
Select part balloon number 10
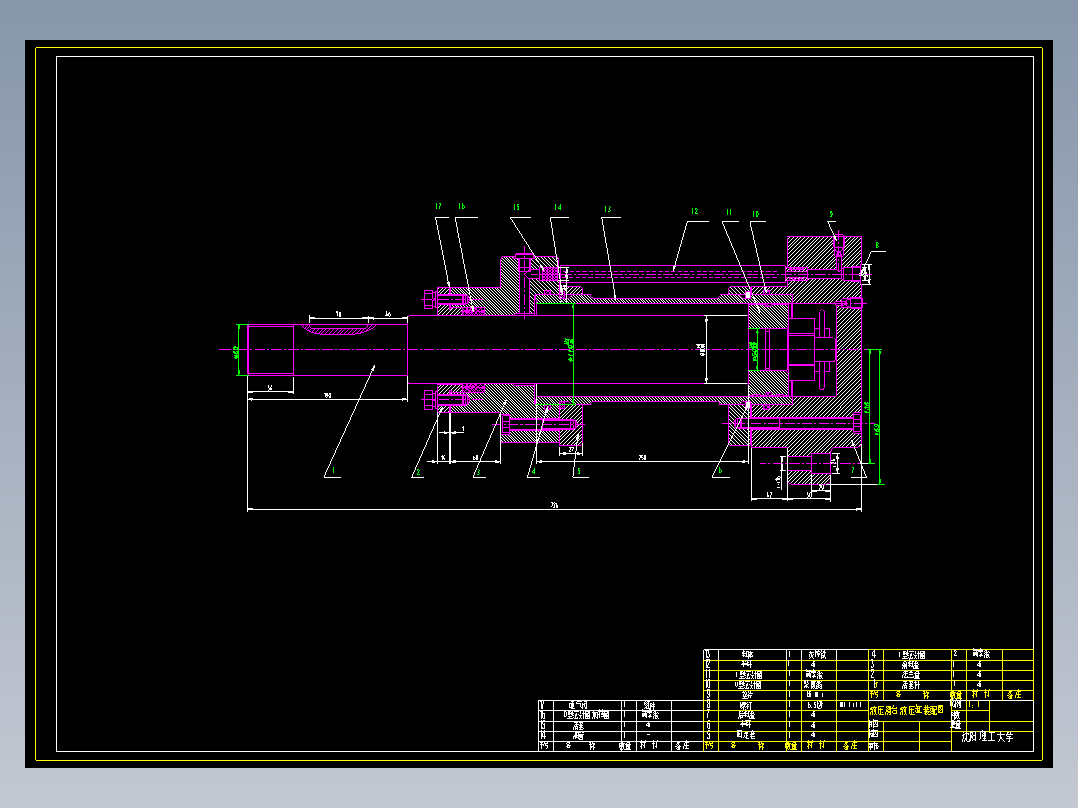coord(756,214)
